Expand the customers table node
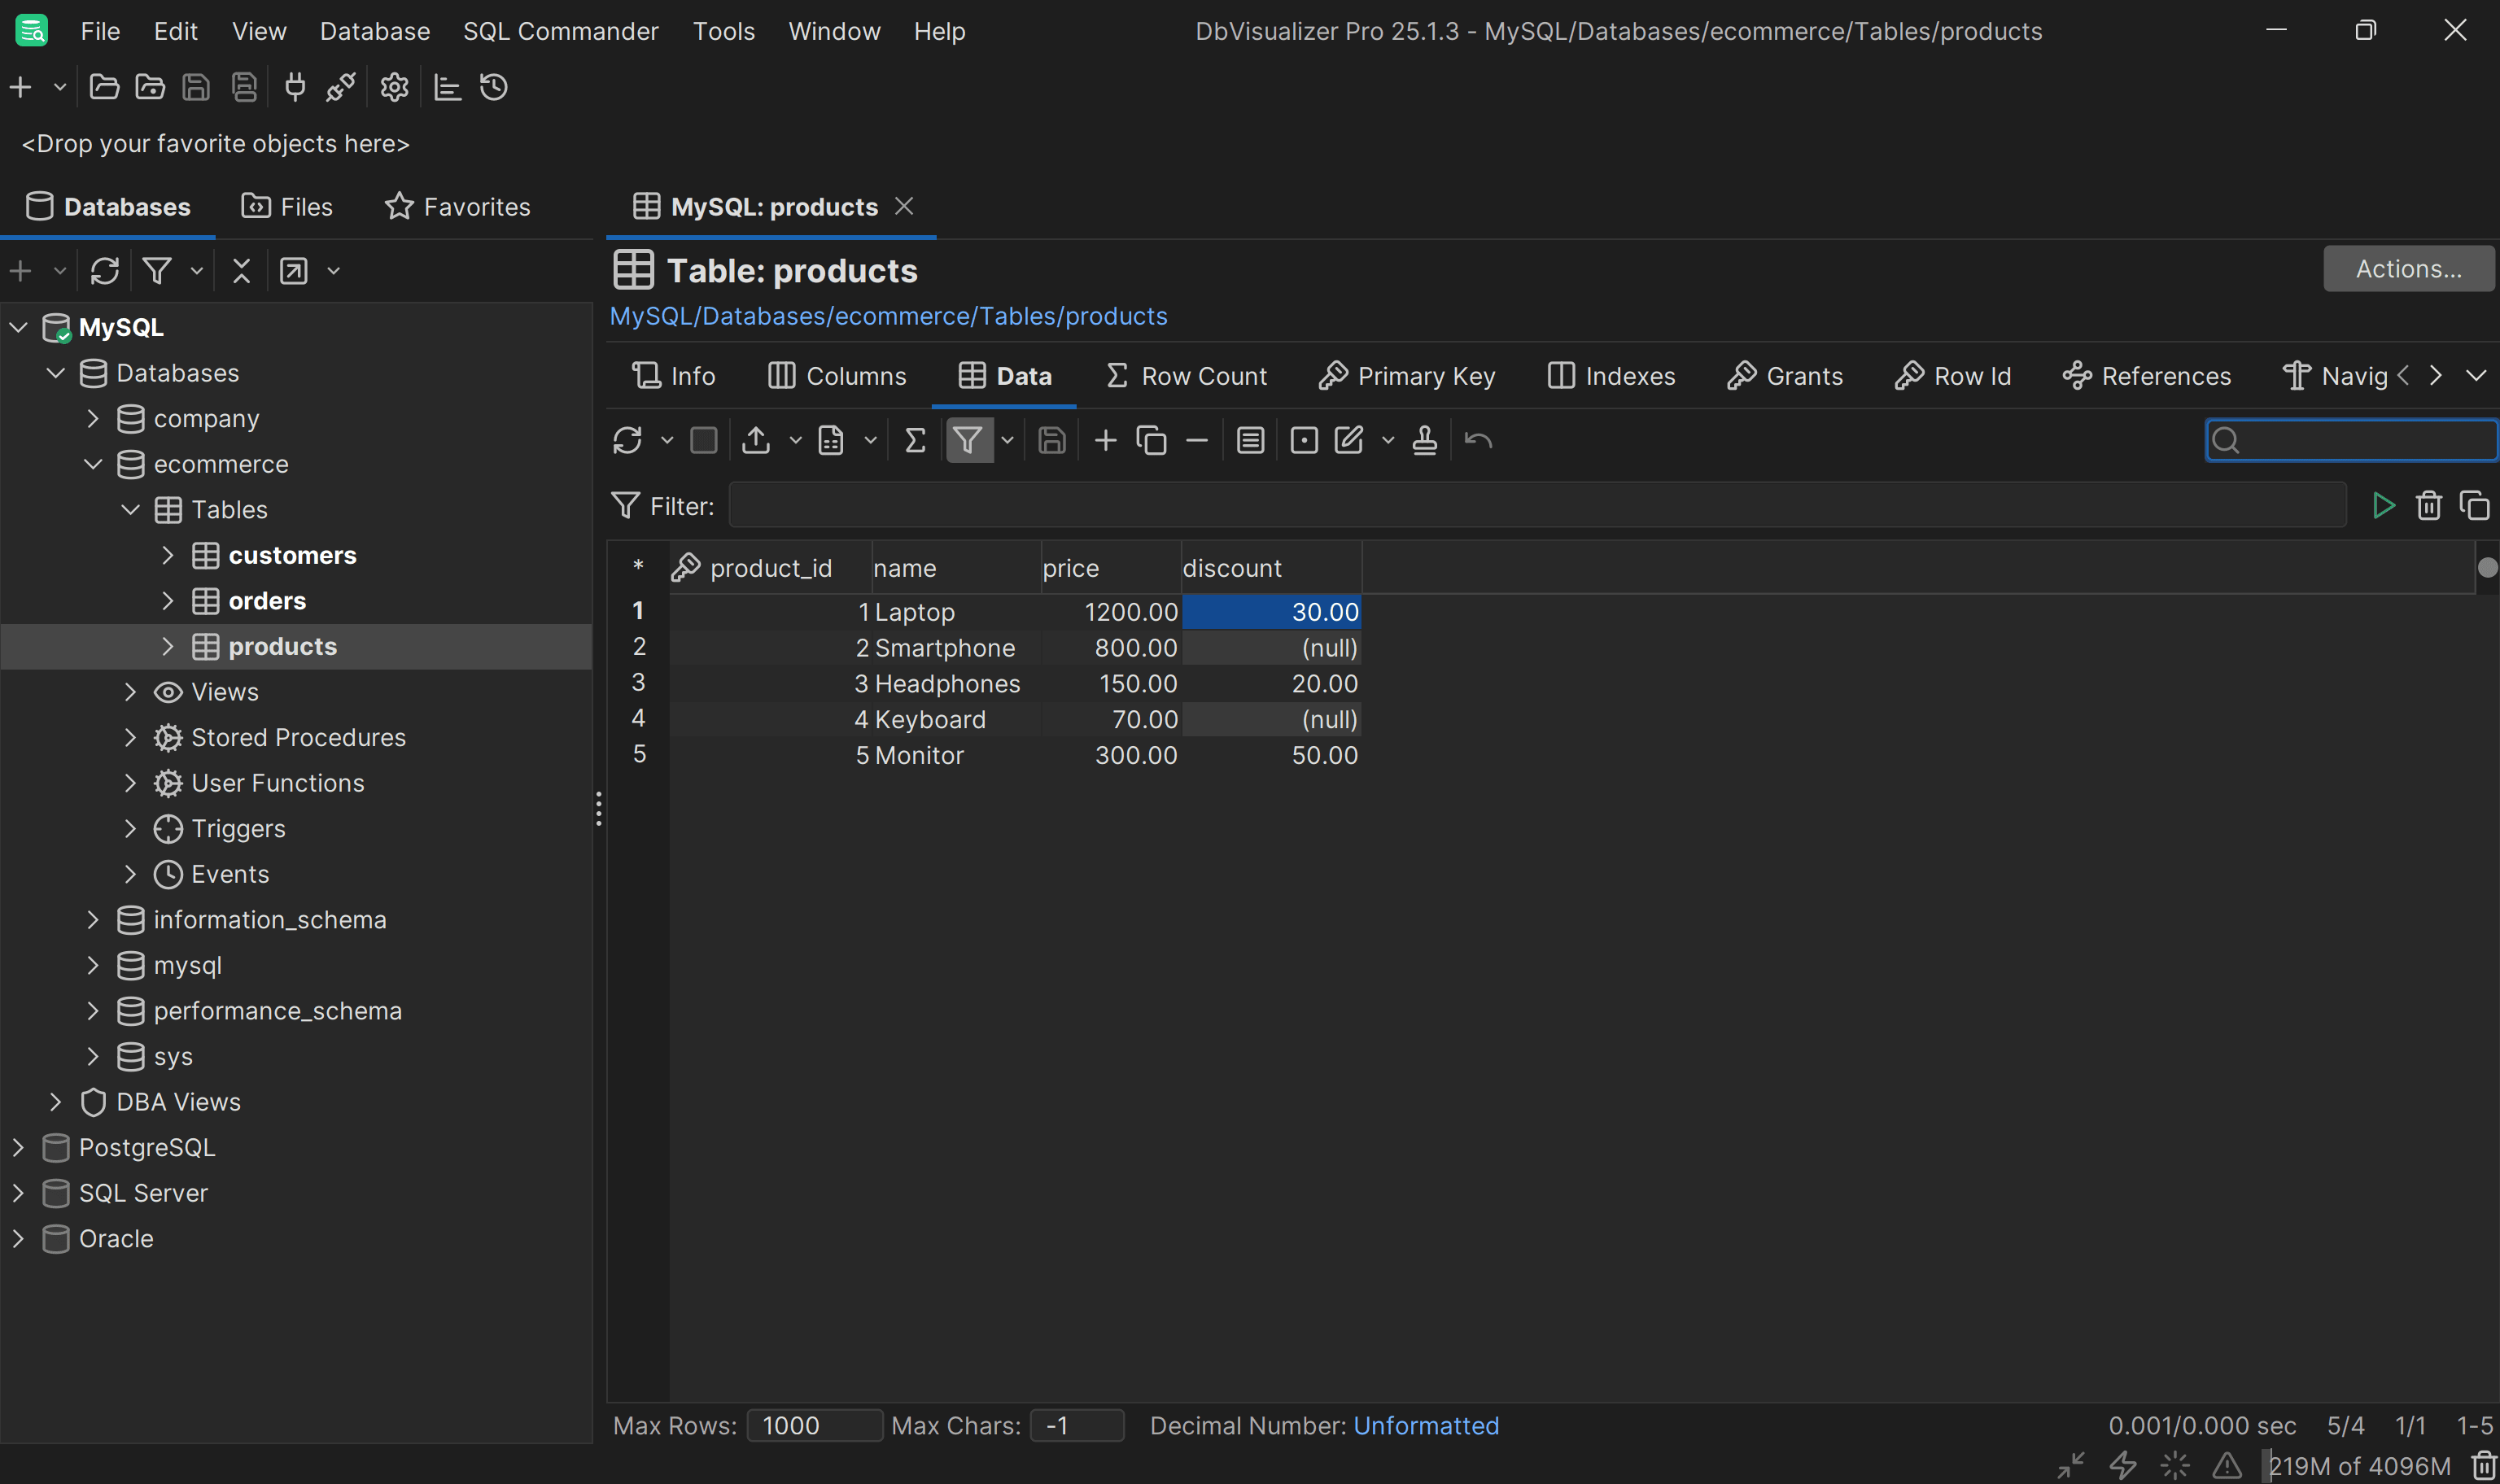 click(x=167, y=555)
